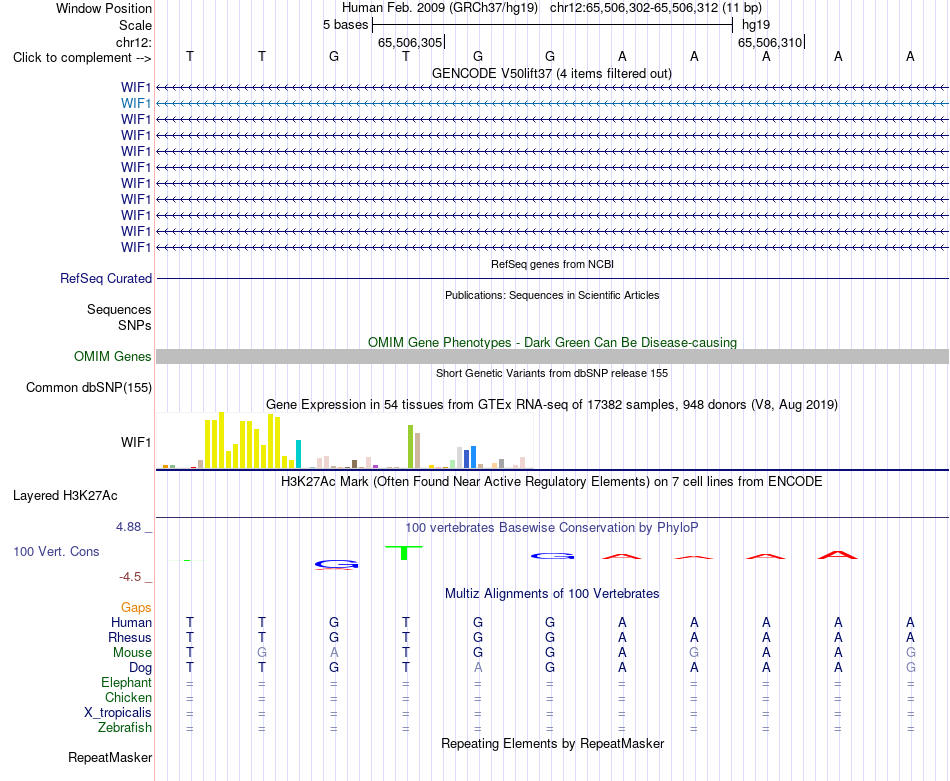
Task: Open the light-blue highlighted WIF1 transcript label
Action: coord(136,104)
